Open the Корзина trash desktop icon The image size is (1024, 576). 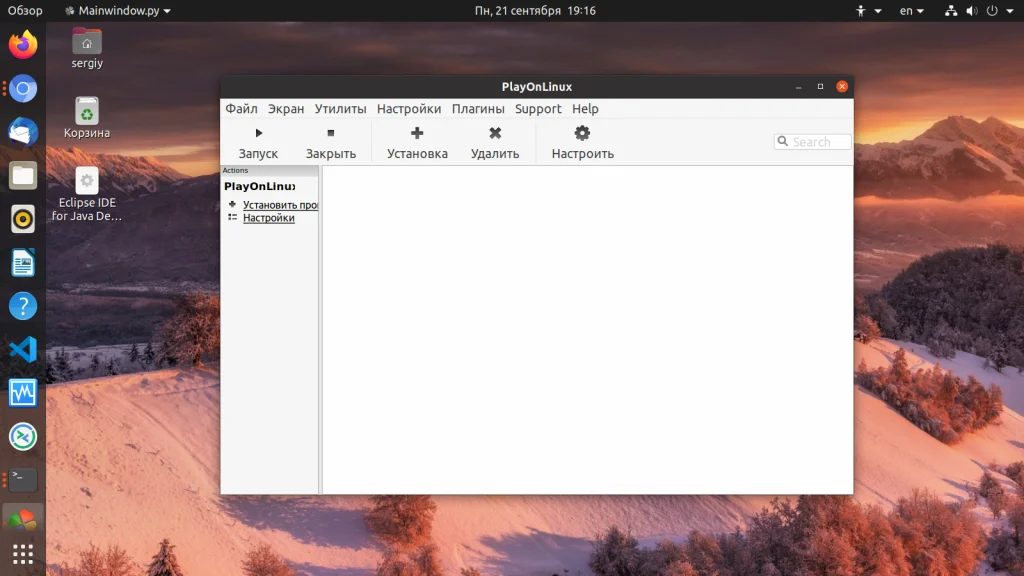87,118
